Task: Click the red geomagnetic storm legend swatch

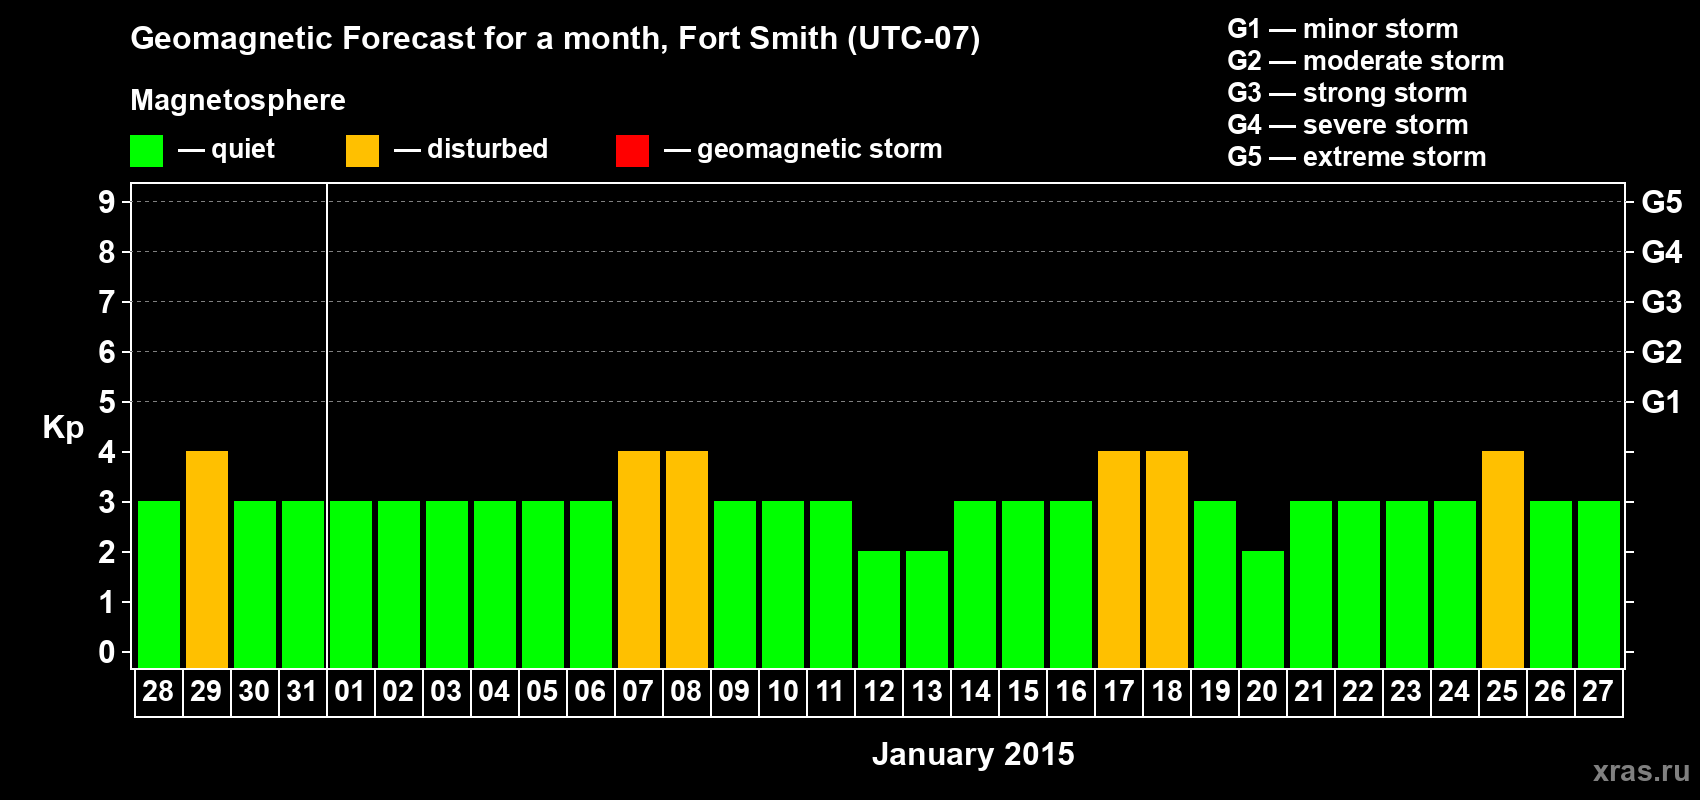Action: click(632, 151)
